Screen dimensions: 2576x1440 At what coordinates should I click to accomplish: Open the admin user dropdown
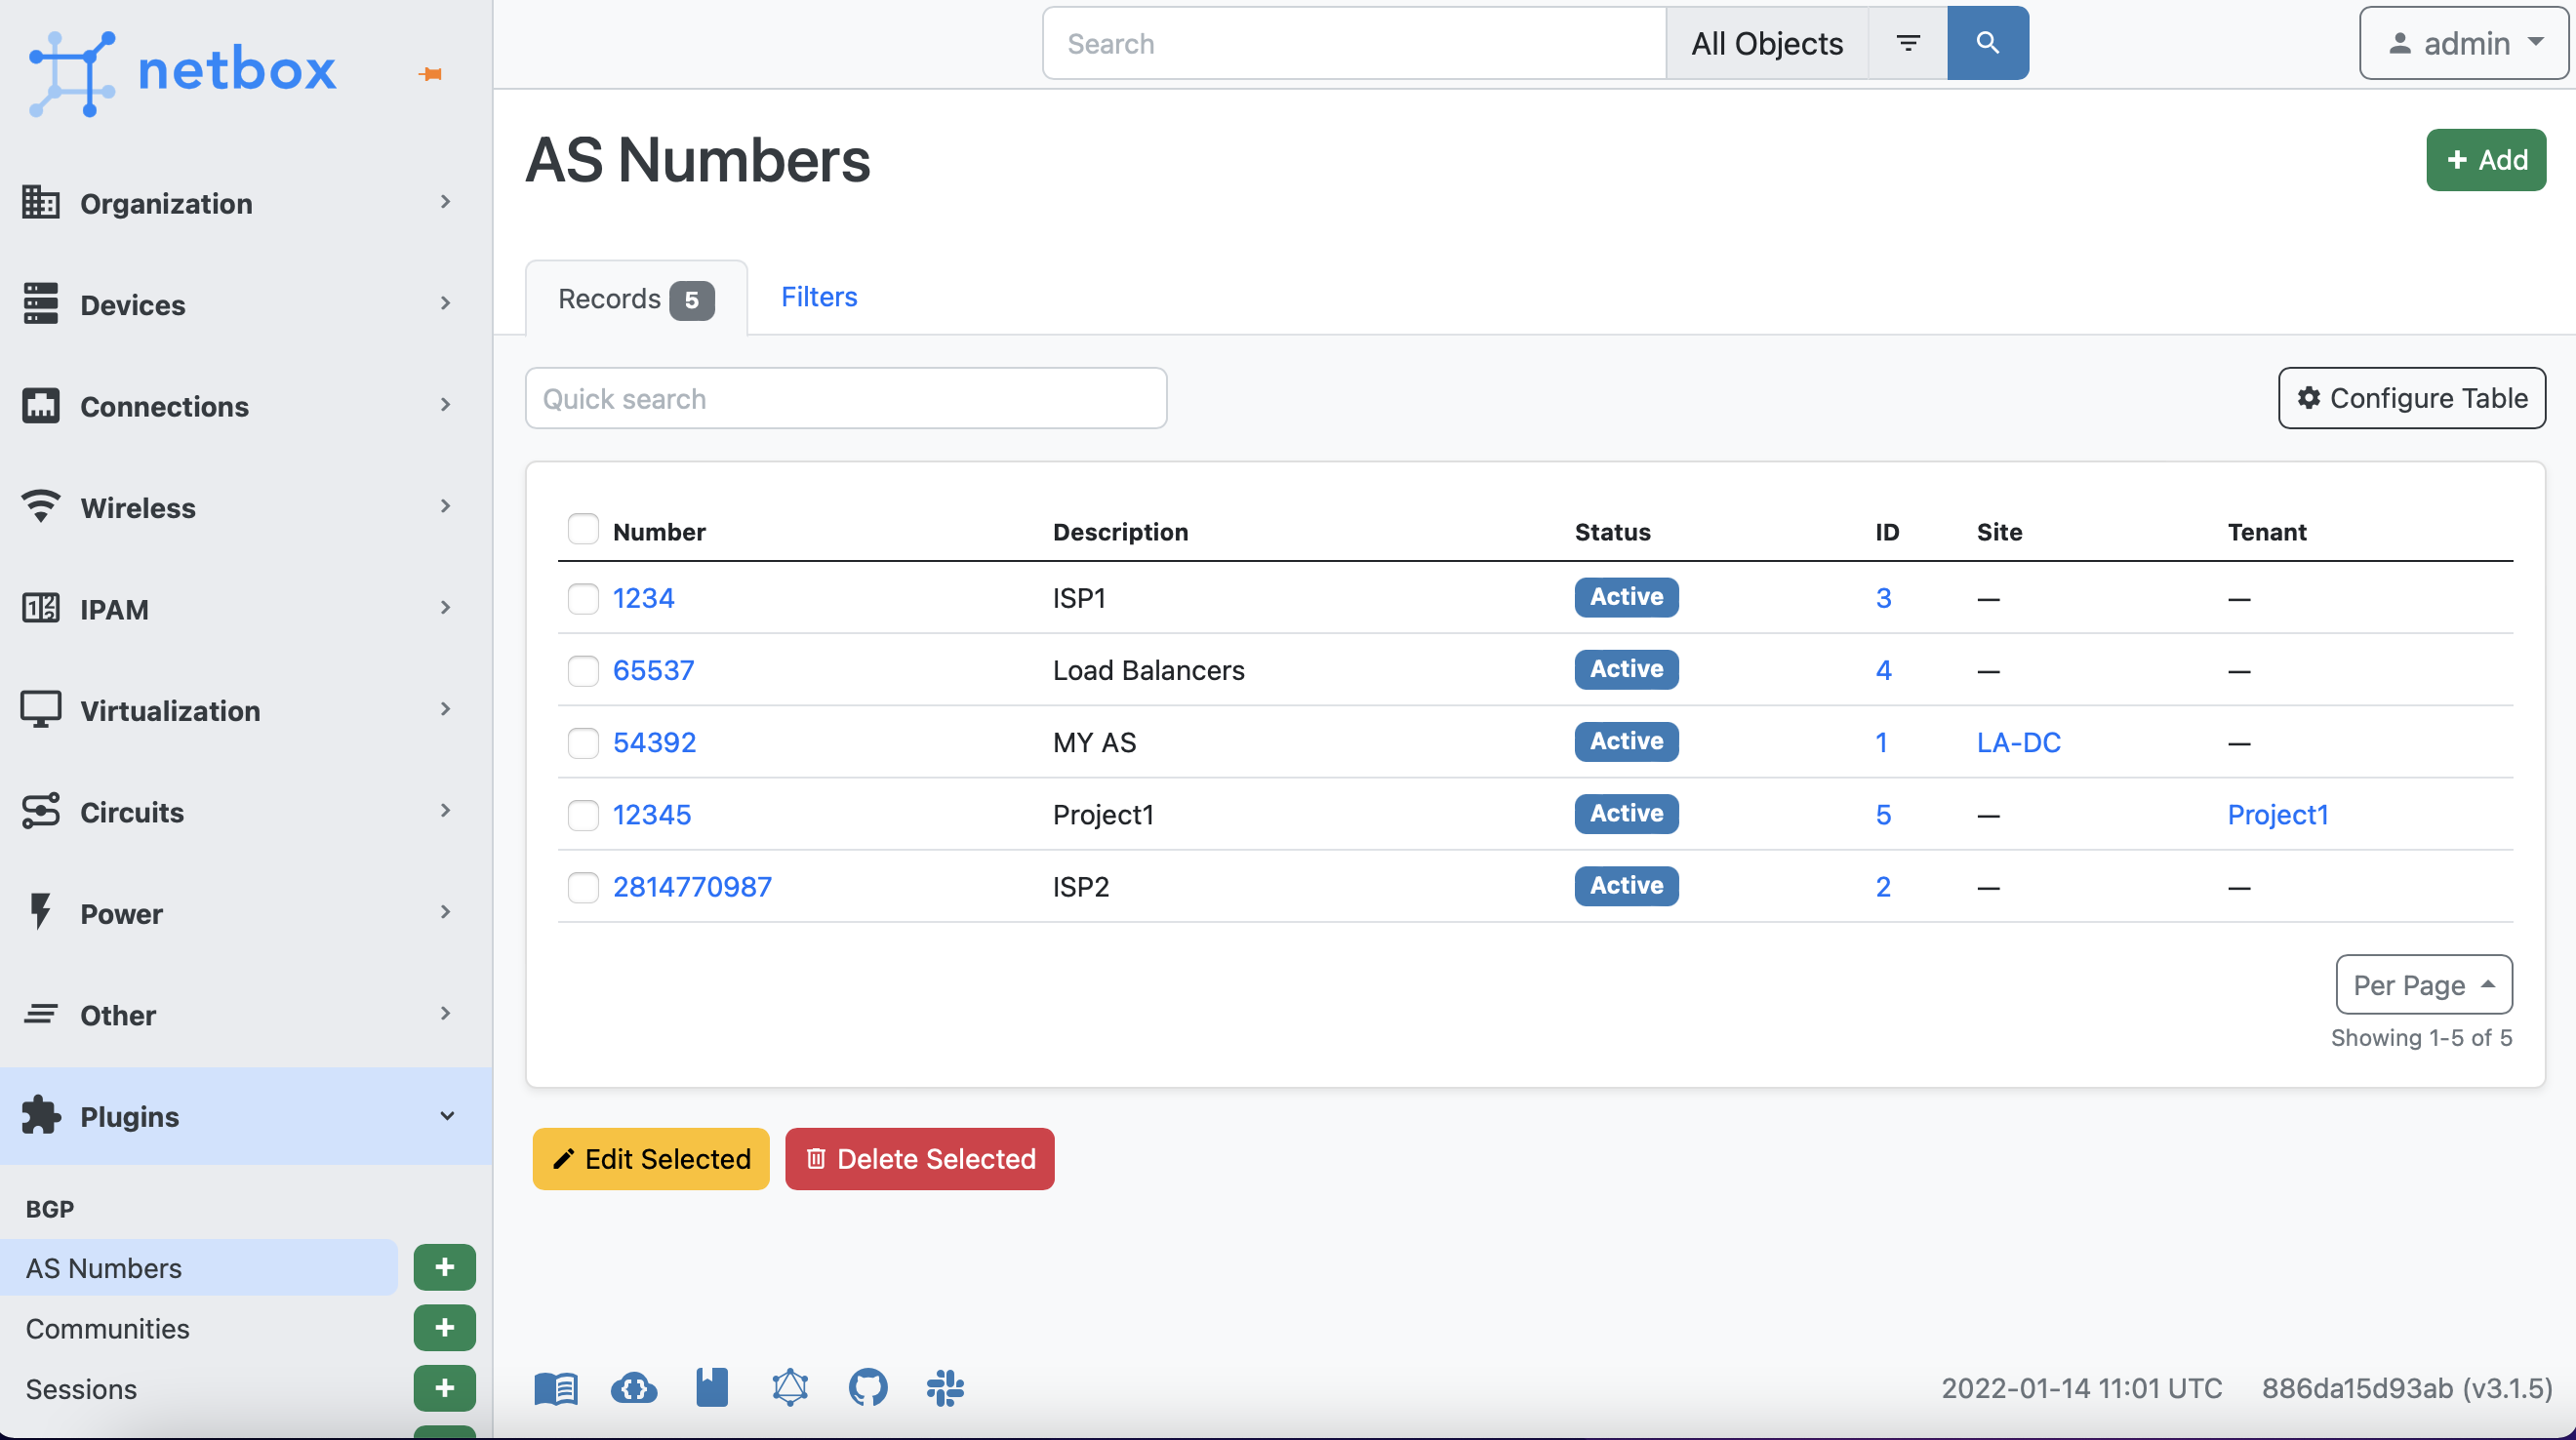[2464, 43]
